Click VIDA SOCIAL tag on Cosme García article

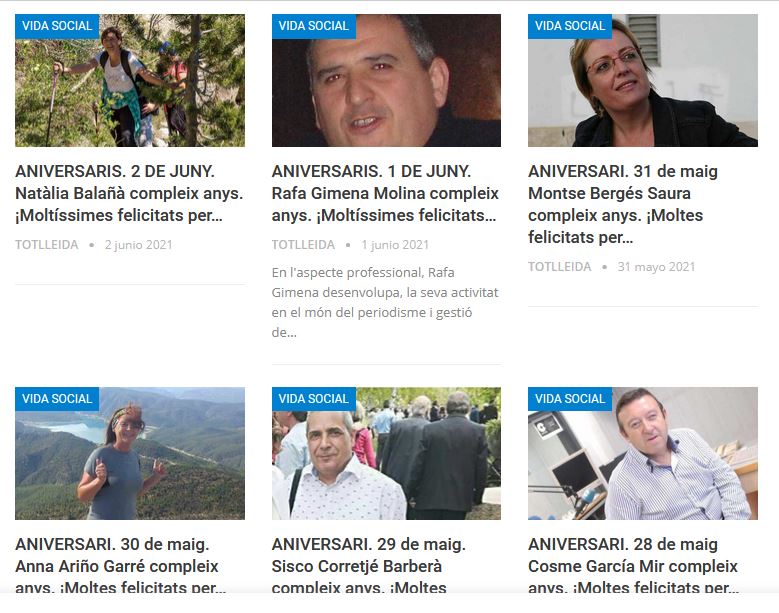[570, 399]
